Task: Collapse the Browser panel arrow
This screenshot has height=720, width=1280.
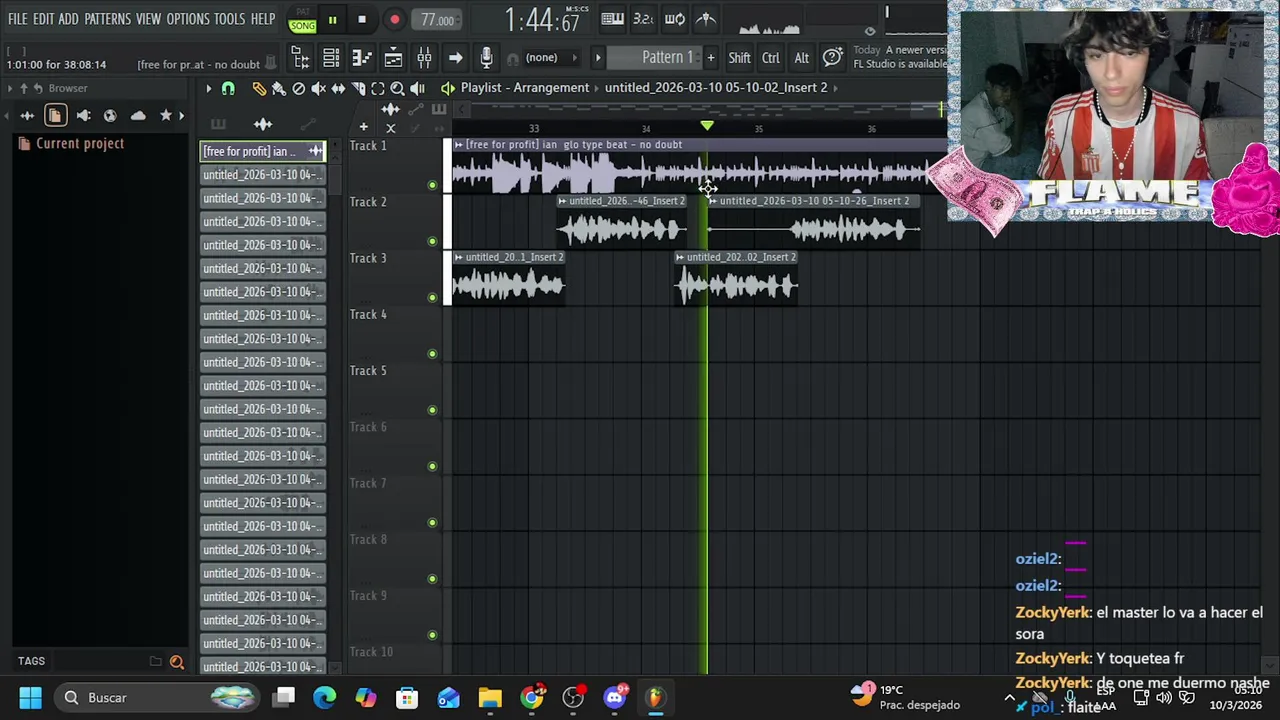Action: [10, 88]
